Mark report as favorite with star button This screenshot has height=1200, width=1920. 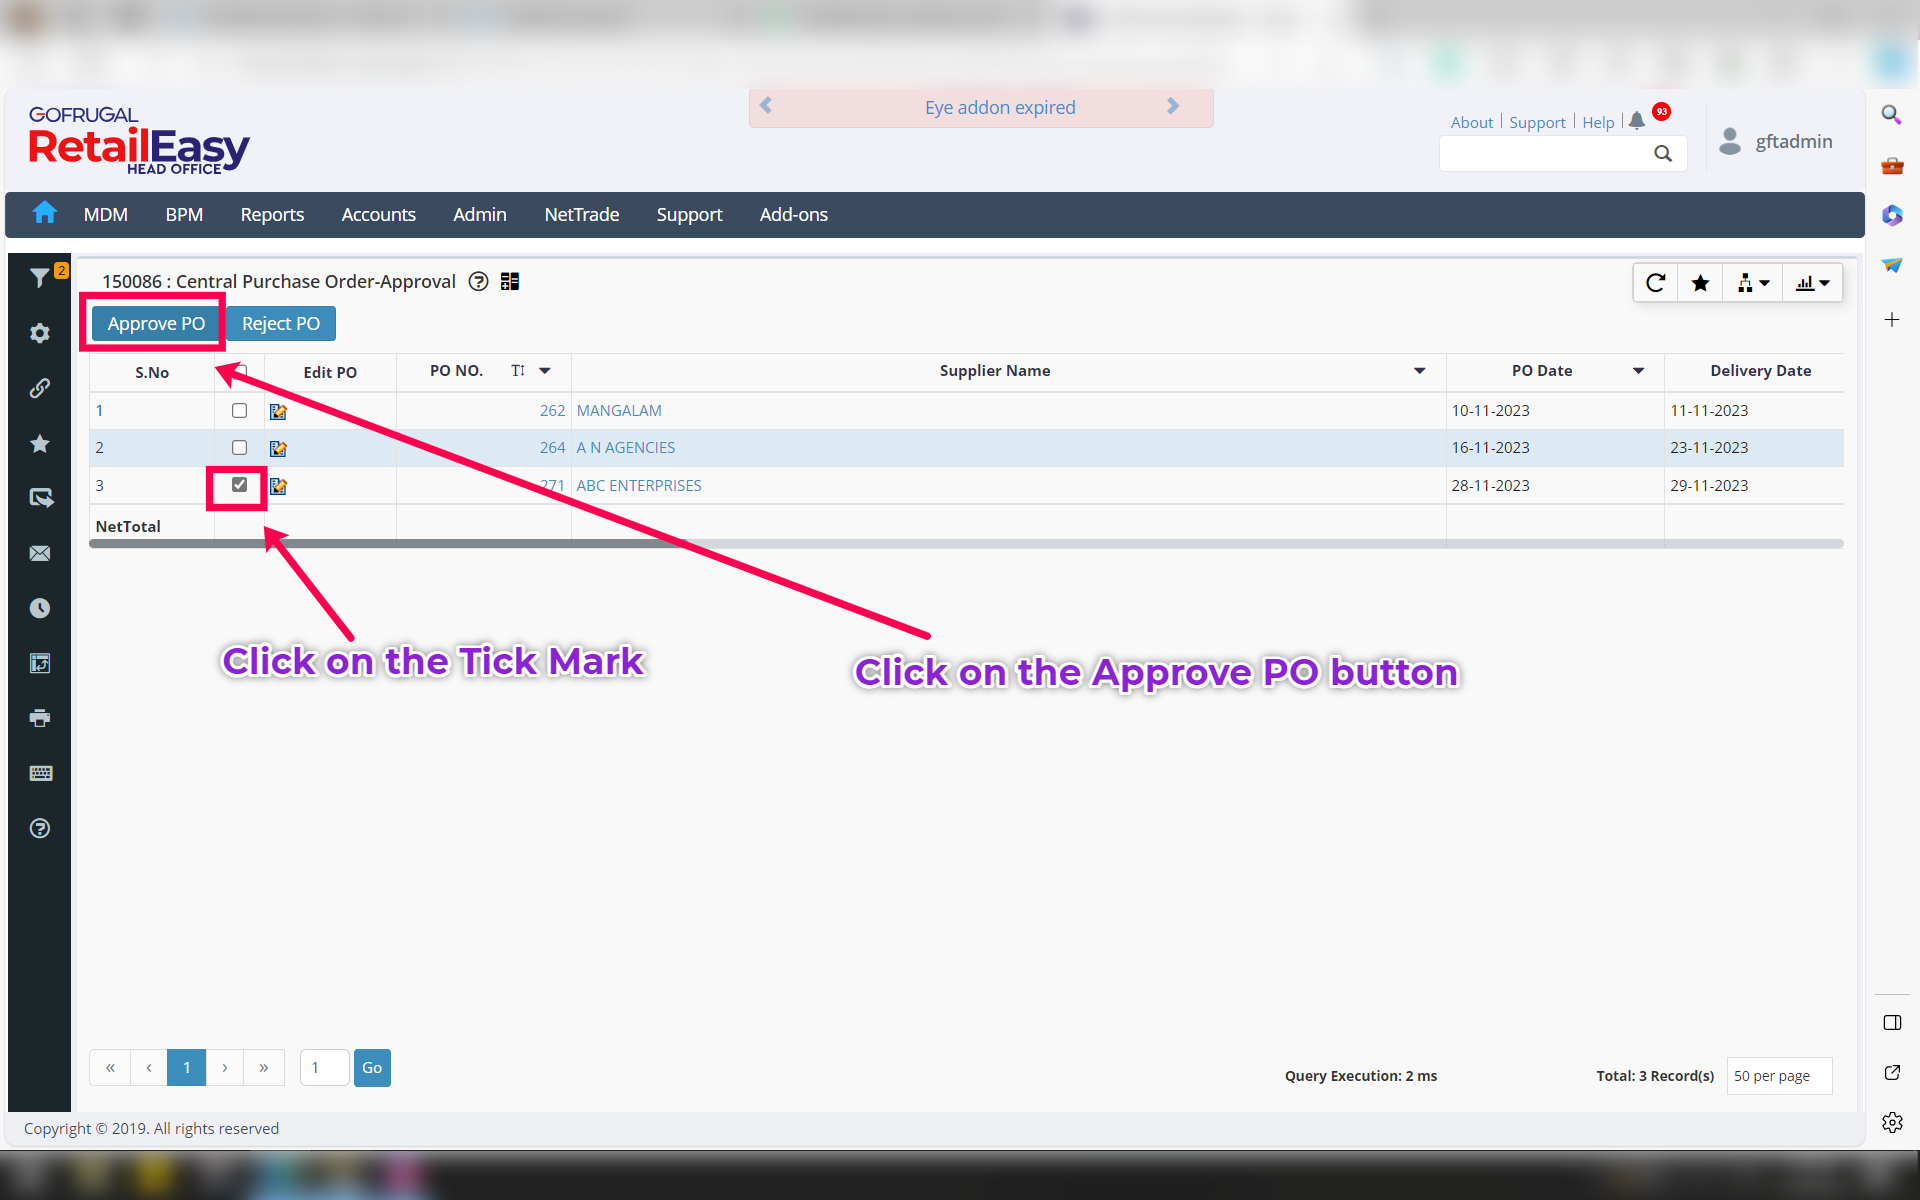tap(1700, 283)
